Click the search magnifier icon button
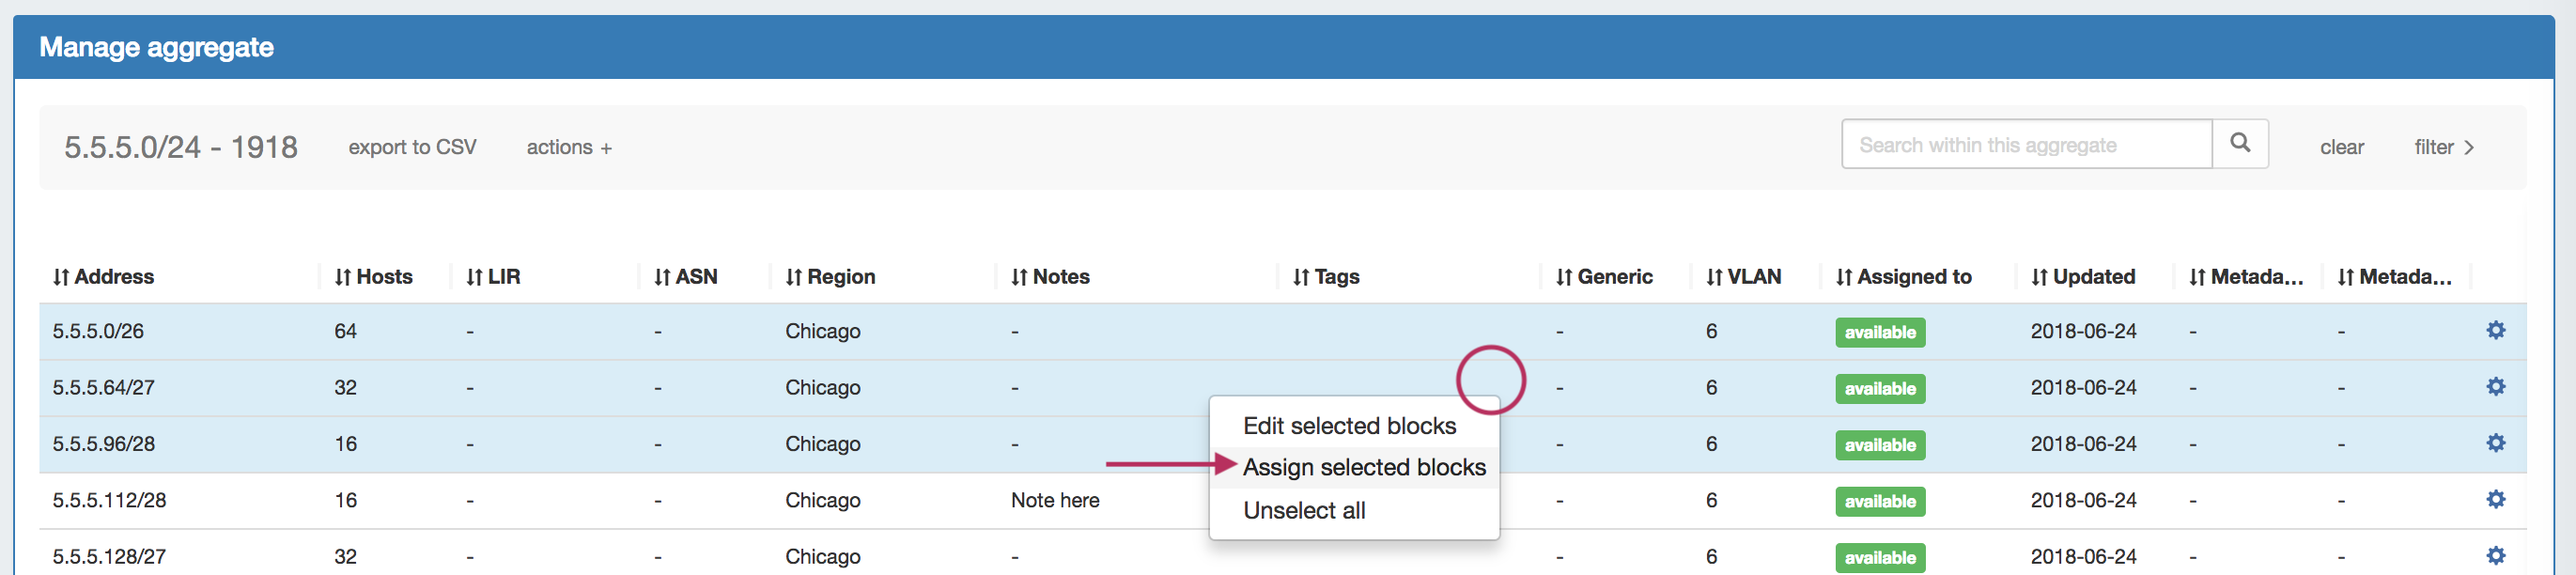The width and height of the screenshot is (2576, 575). (2239, 144)
